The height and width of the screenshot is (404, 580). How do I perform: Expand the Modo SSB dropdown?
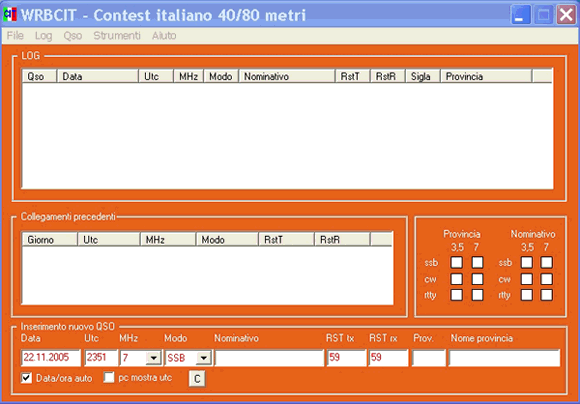tap(203, 358)
